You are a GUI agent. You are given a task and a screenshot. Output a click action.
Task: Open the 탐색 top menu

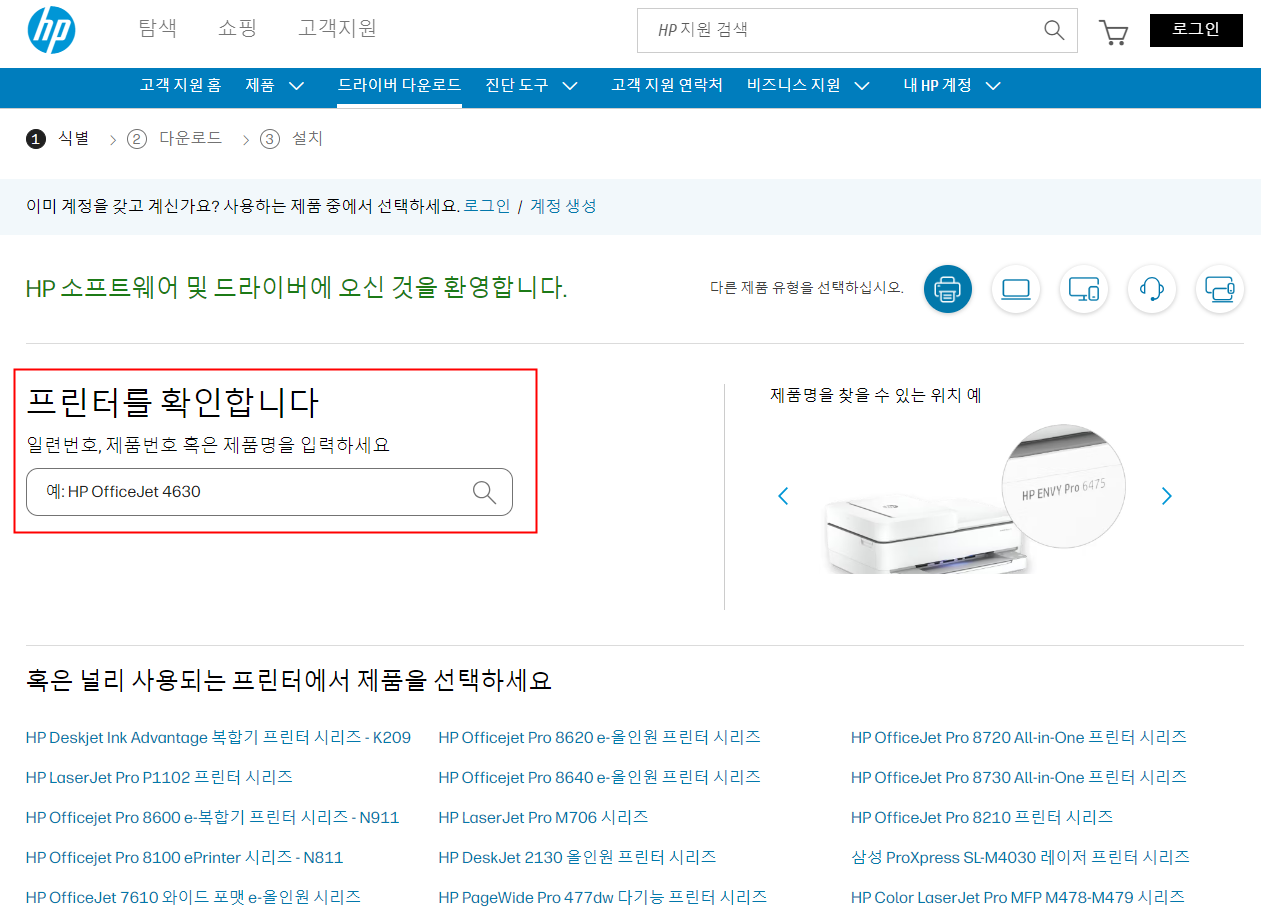tap(158, 28)
